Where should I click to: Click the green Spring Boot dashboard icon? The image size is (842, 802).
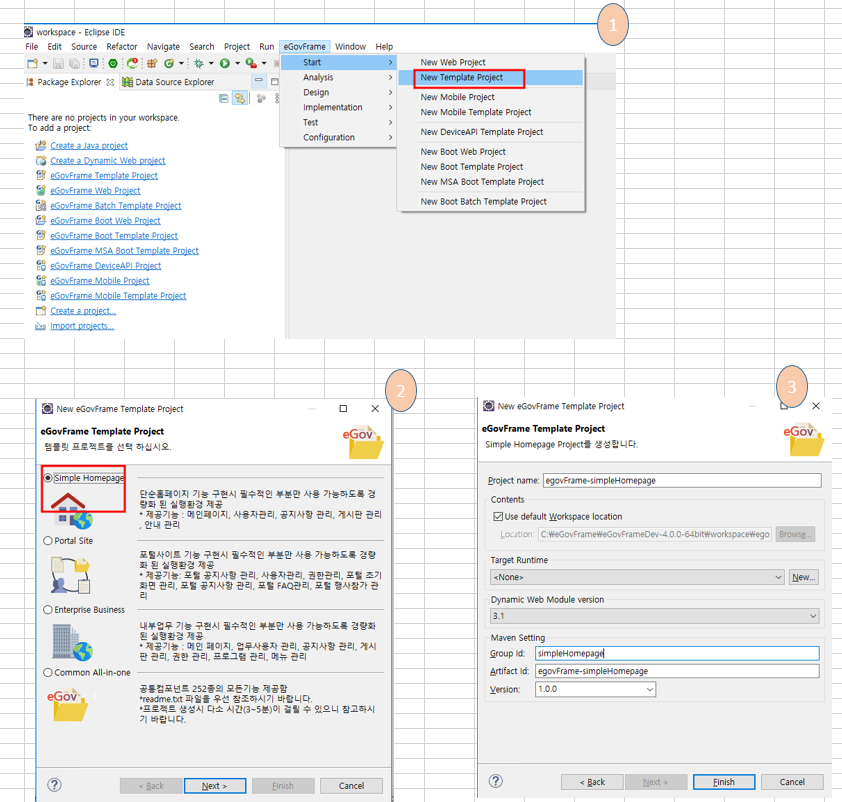coord(113,63)
